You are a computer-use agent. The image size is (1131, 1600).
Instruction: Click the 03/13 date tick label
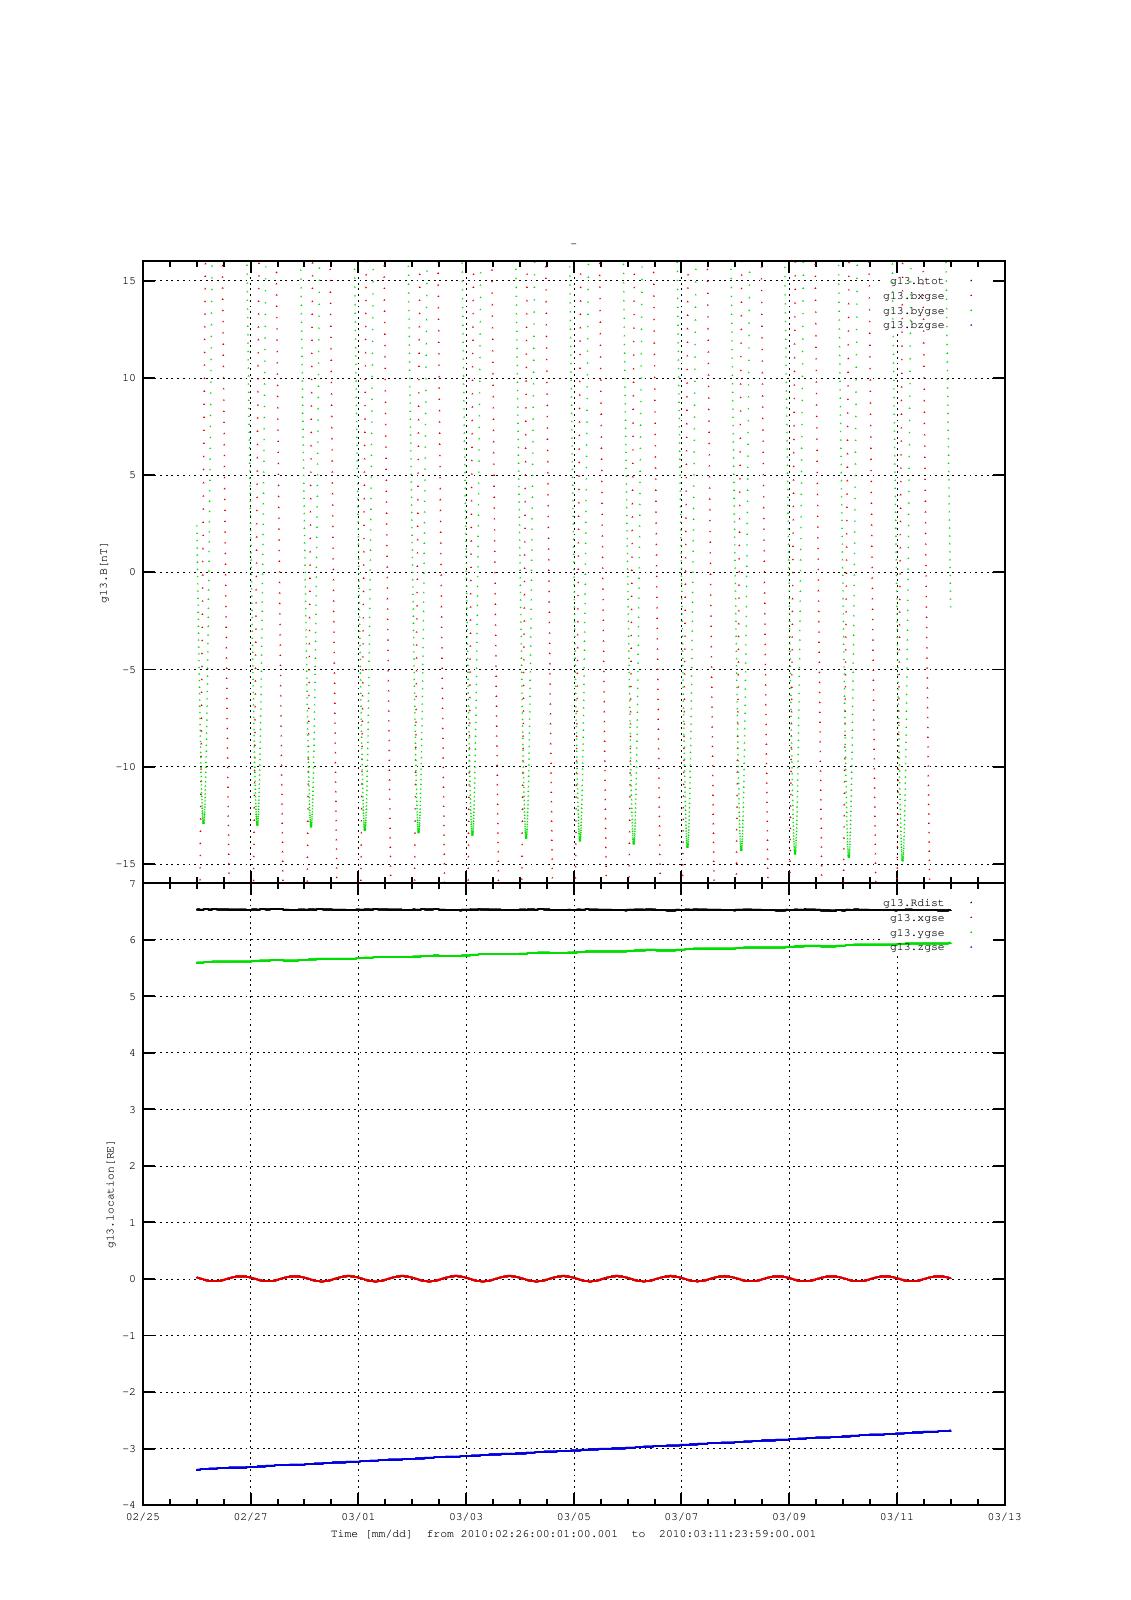(x=1005, y=1516)
